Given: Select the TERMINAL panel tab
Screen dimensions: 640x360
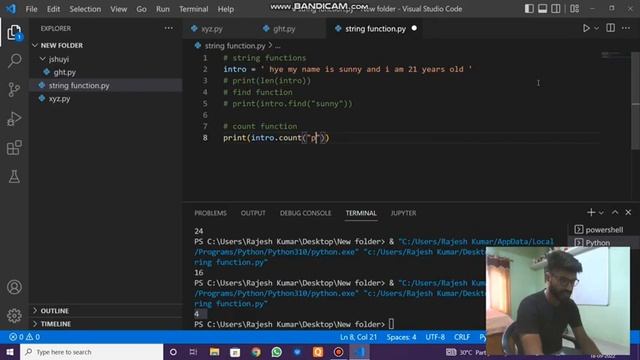Looking at the screenshot, I should tap(361, 213).
